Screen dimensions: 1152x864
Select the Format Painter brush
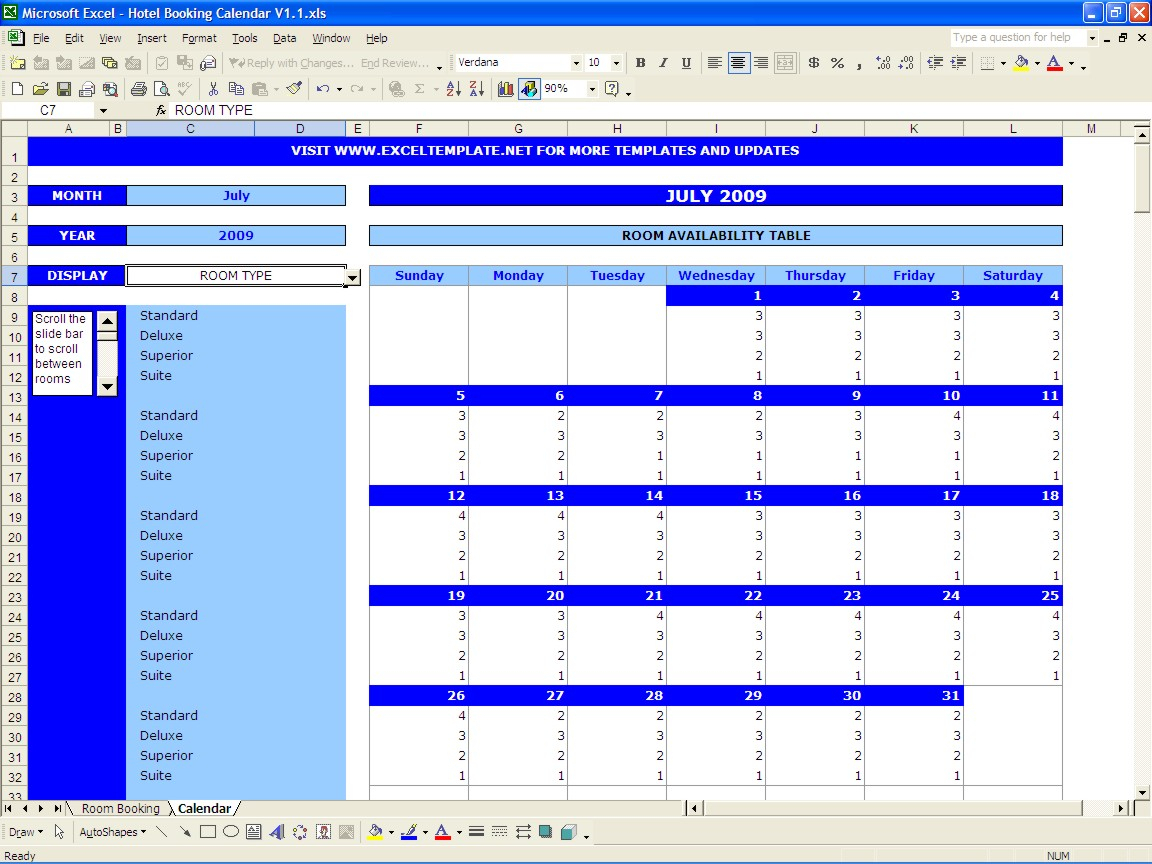pos(293,89)
